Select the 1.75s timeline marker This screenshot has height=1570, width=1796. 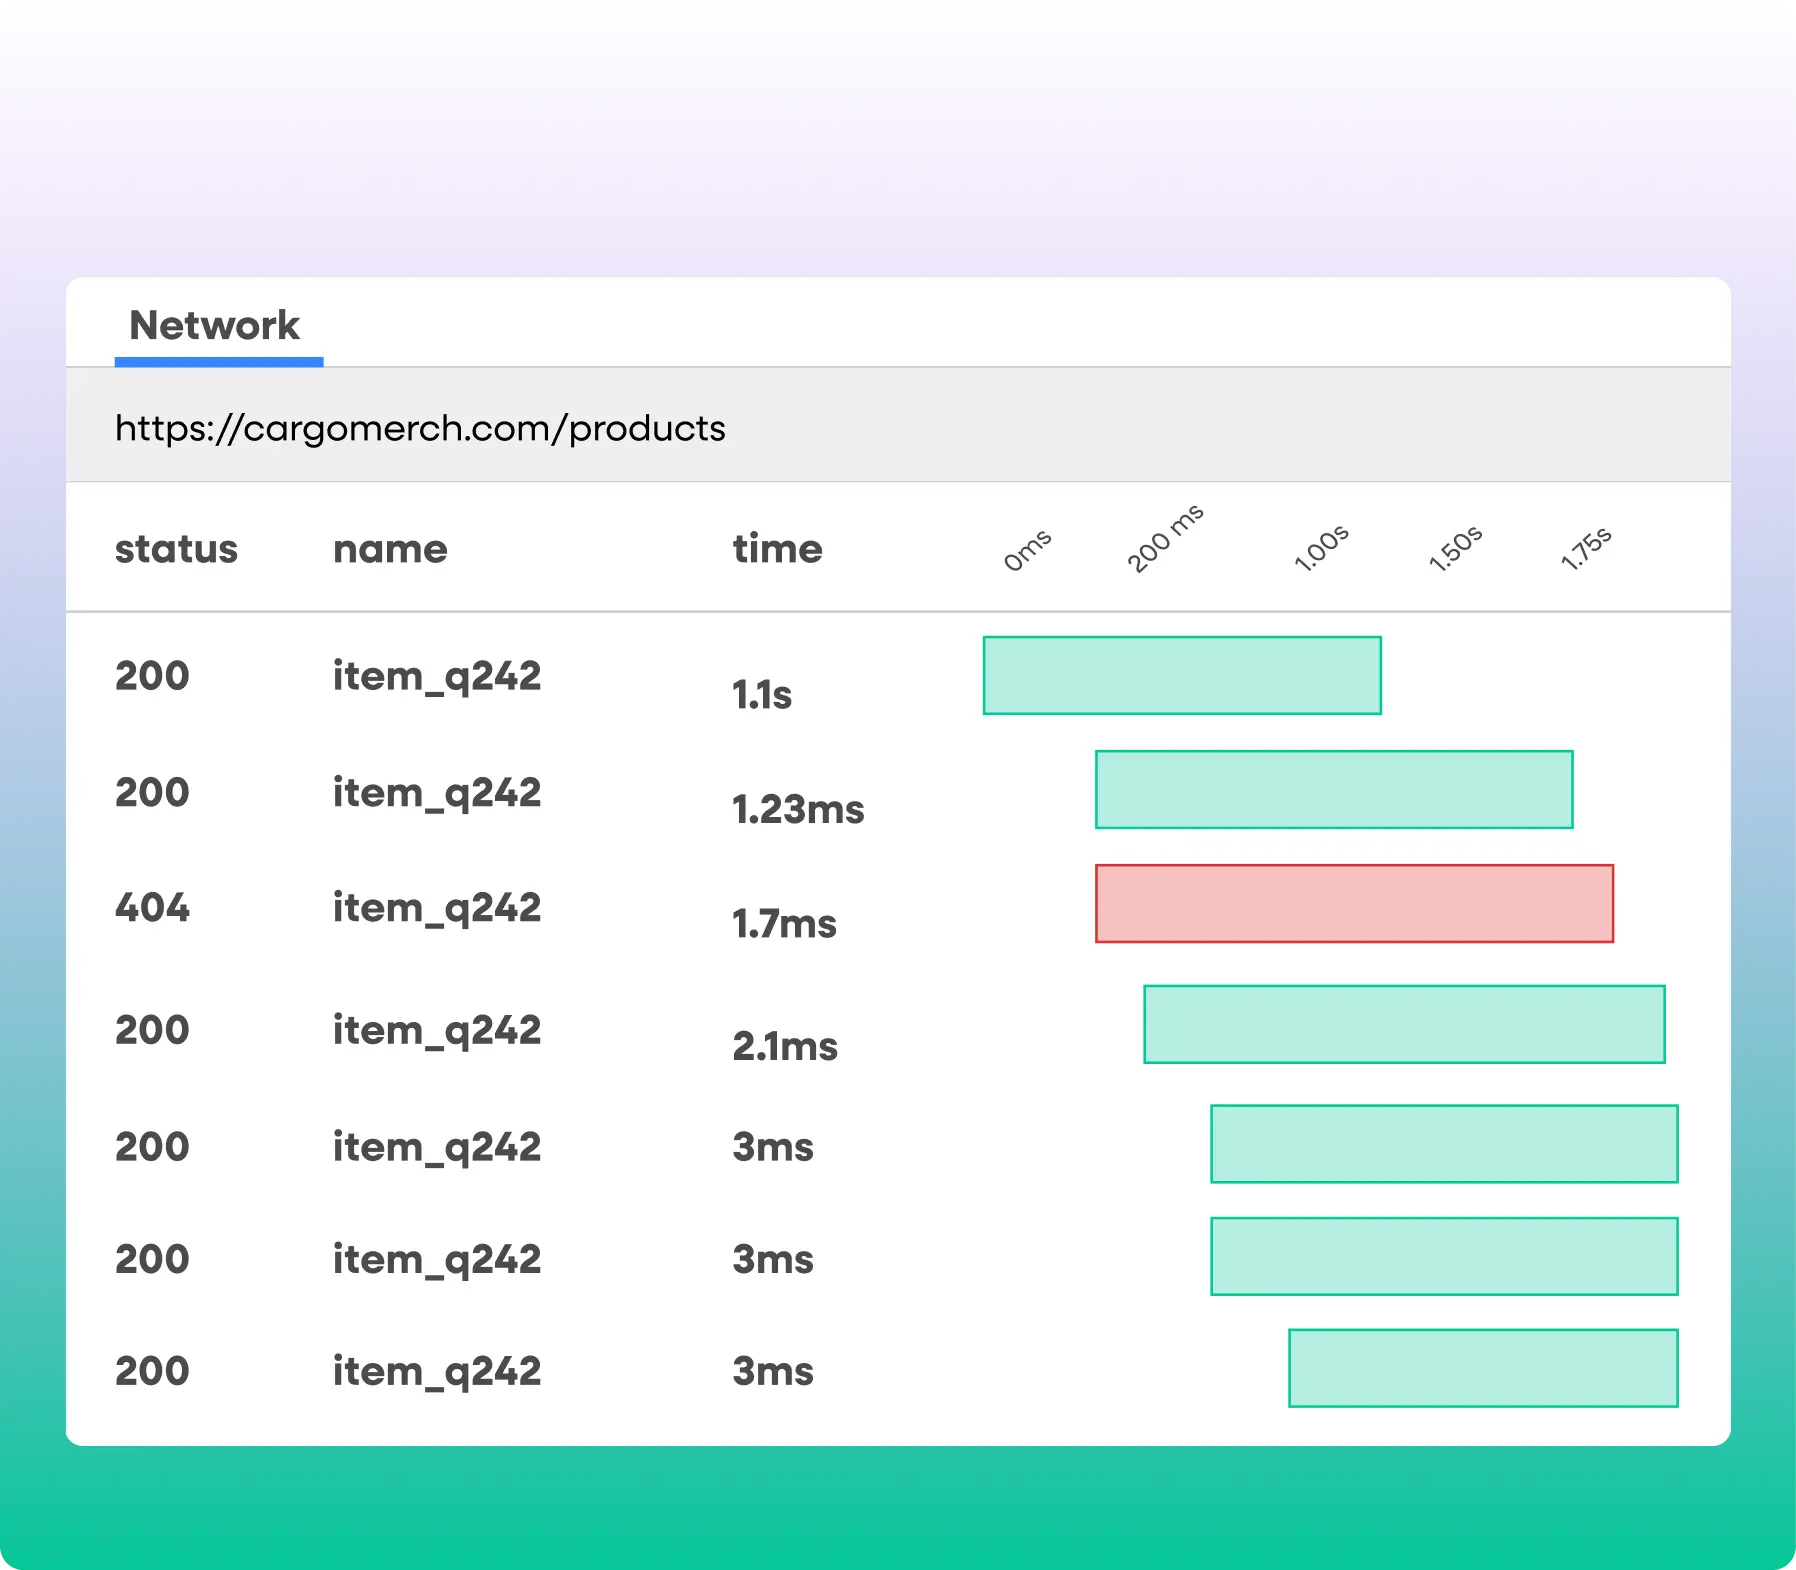[1587, 548]
